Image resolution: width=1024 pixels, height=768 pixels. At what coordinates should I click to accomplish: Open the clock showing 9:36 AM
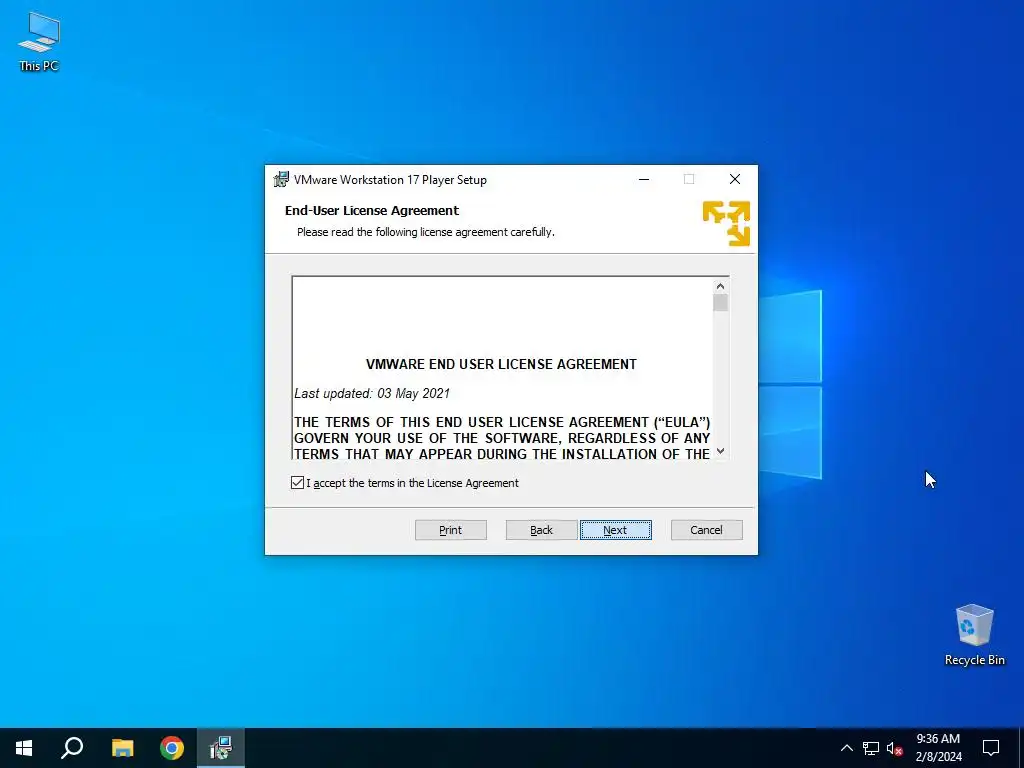(x=938, y=748)
